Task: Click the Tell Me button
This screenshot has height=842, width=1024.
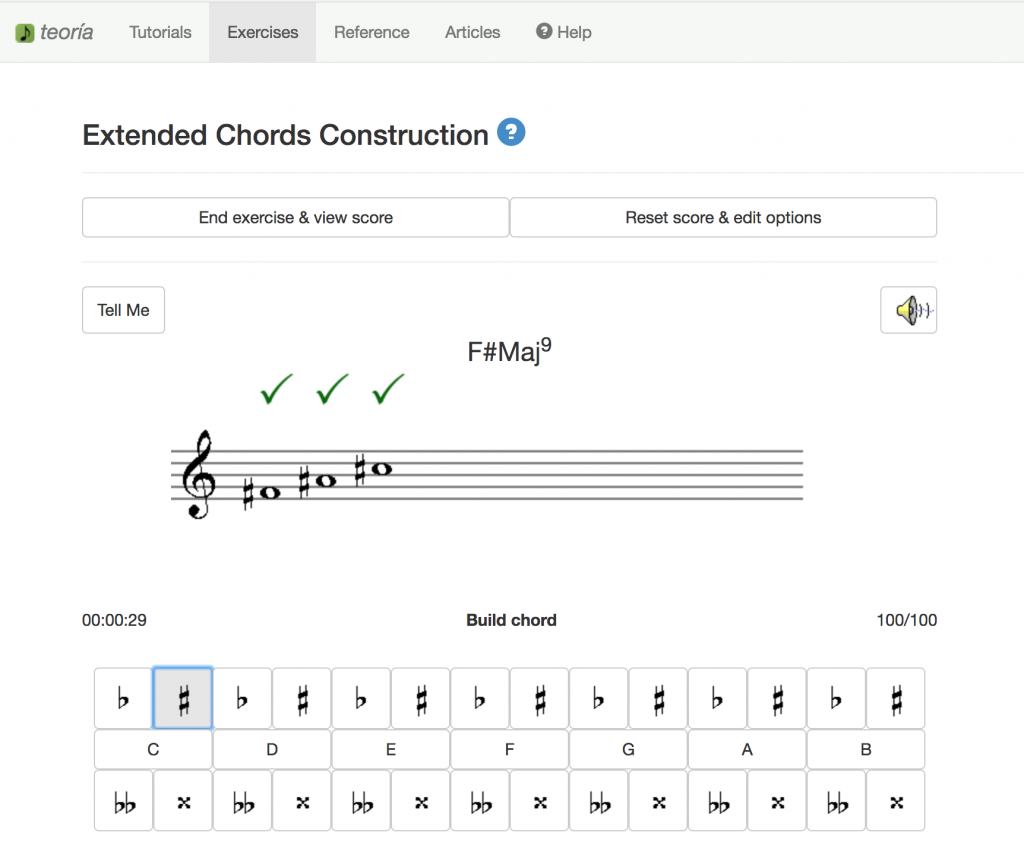Action: point(123,310)
